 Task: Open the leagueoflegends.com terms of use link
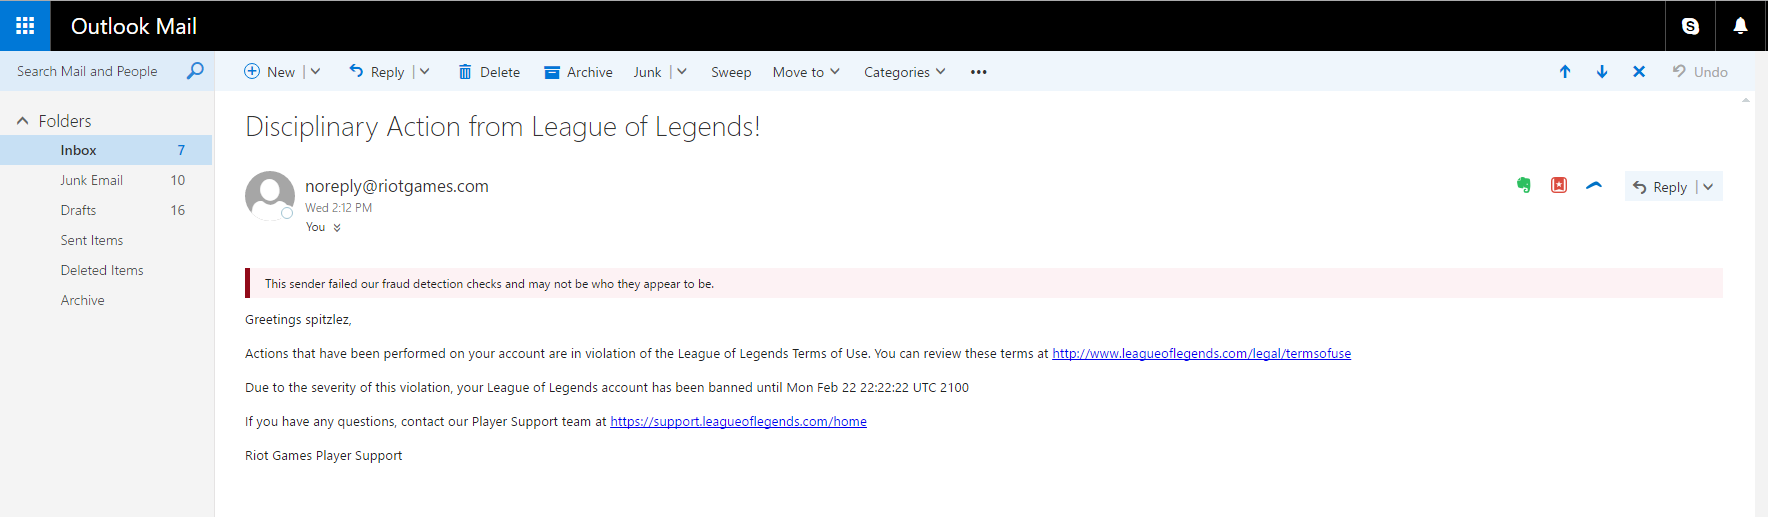[1201, 353]
